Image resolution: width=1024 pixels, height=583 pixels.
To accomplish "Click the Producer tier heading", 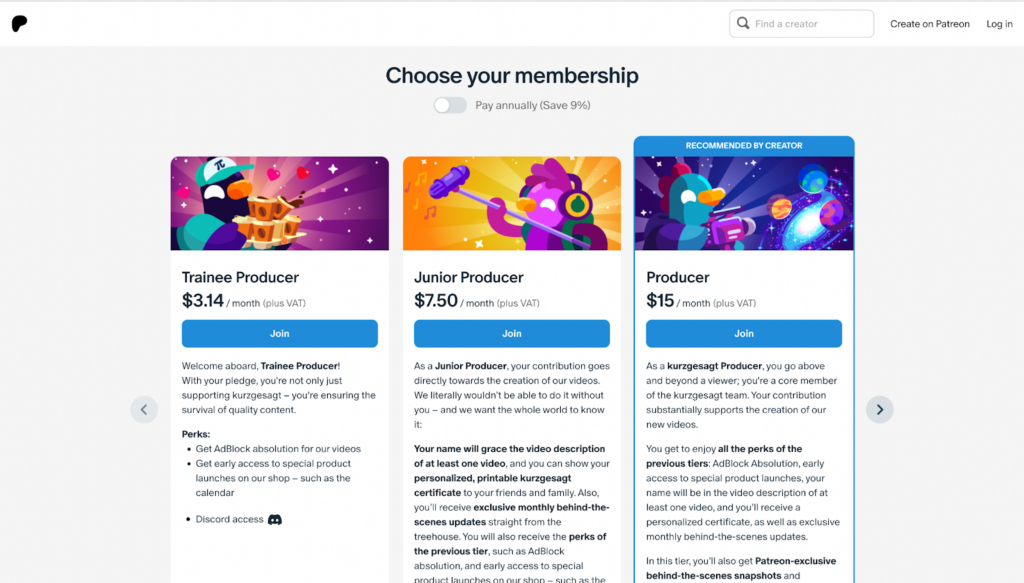I will pos(677,277).
